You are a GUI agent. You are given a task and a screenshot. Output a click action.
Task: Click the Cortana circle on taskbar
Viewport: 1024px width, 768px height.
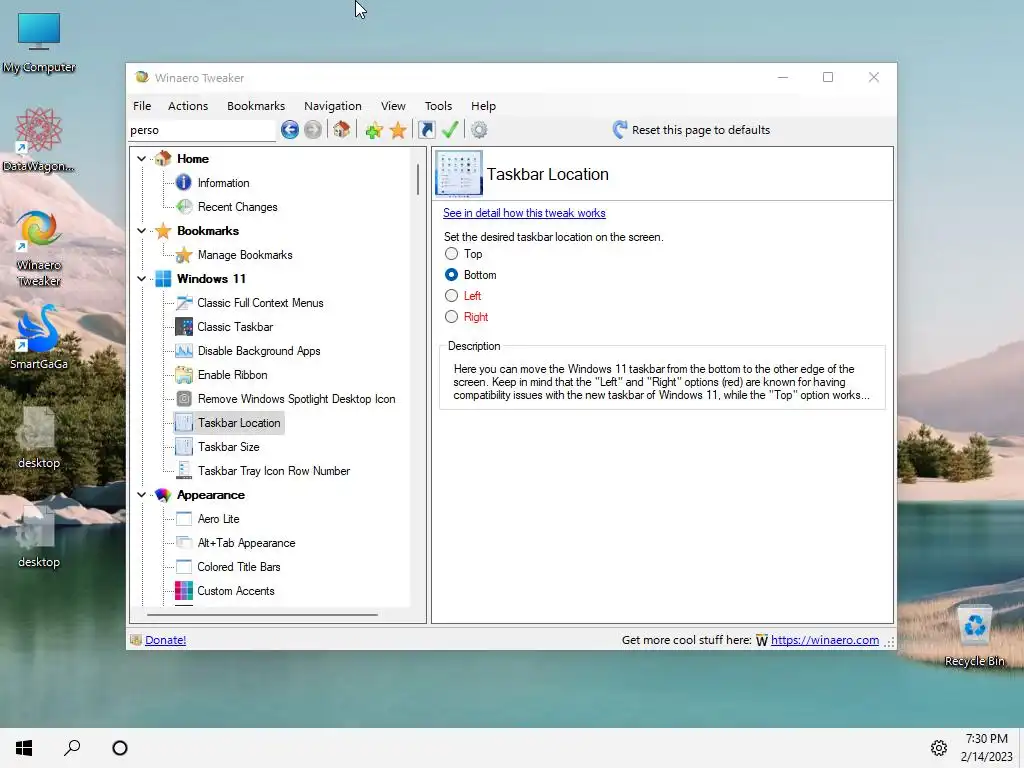pyautogui.click(x=120, y=748)
